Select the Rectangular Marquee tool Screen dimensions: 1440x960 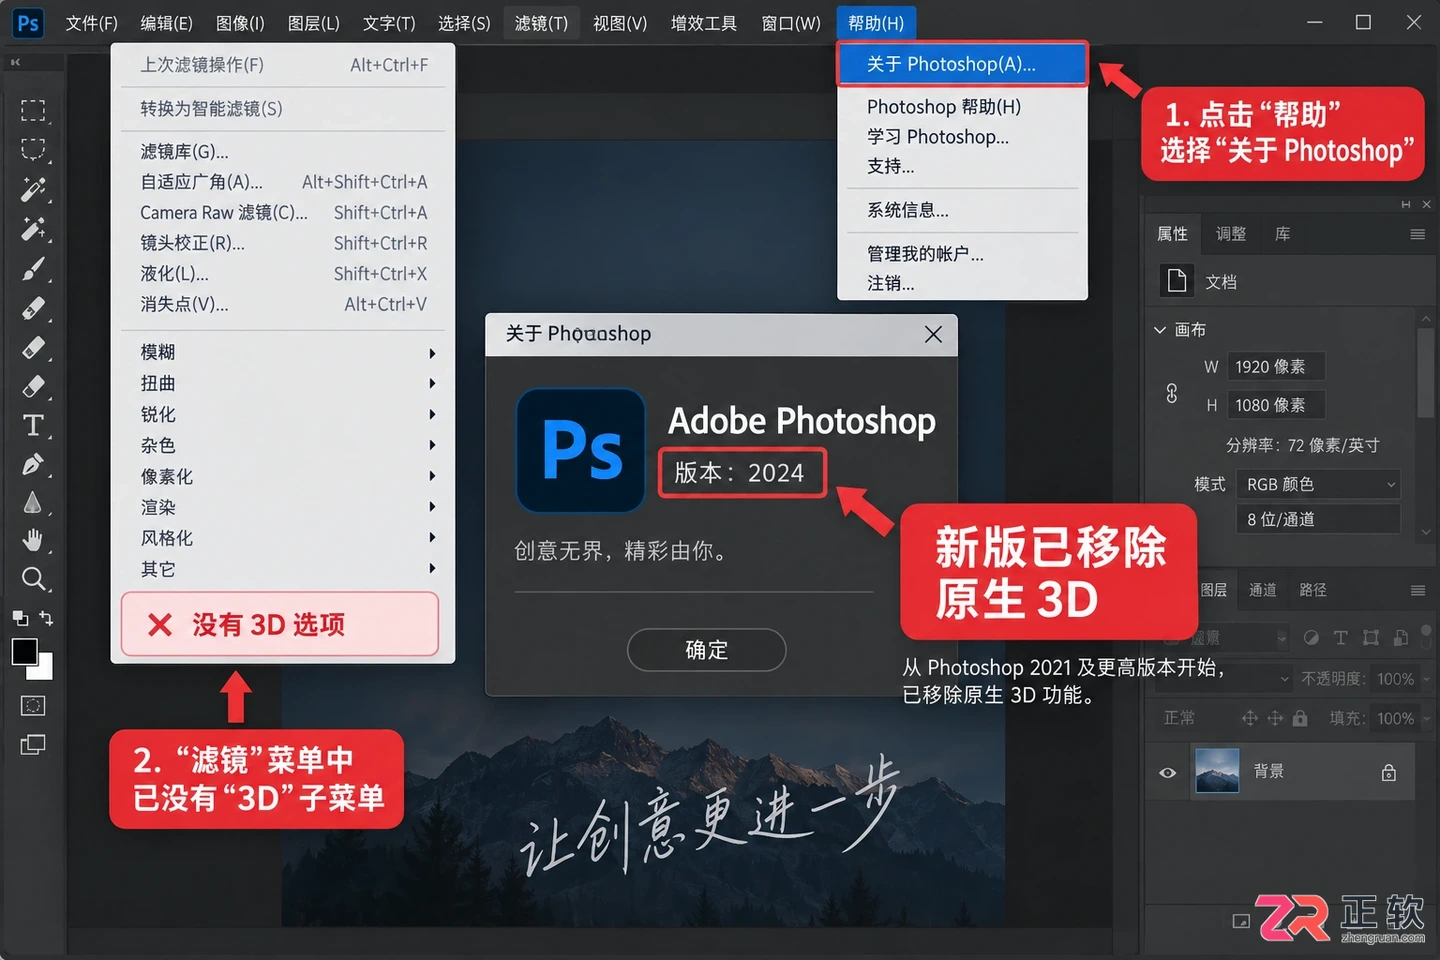click(33, 110)
